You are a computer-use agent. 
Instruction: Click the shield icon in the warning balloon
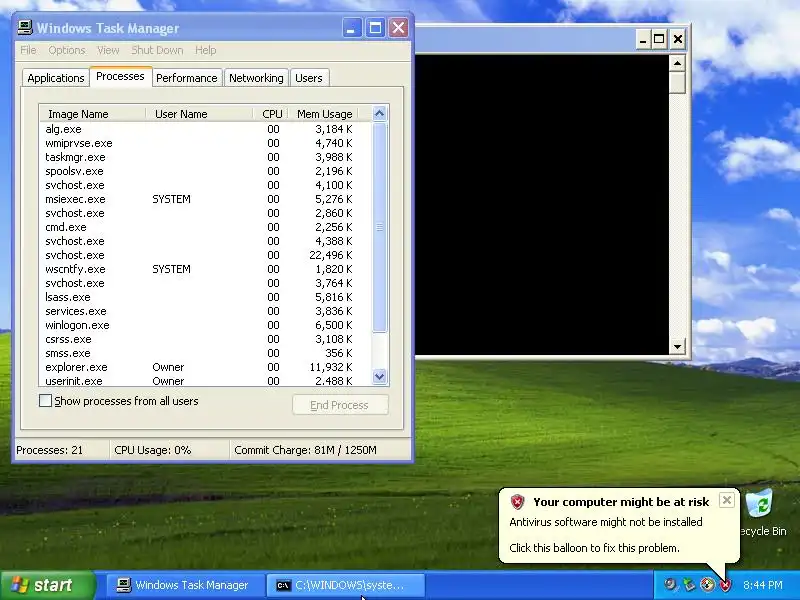(517, 502)
